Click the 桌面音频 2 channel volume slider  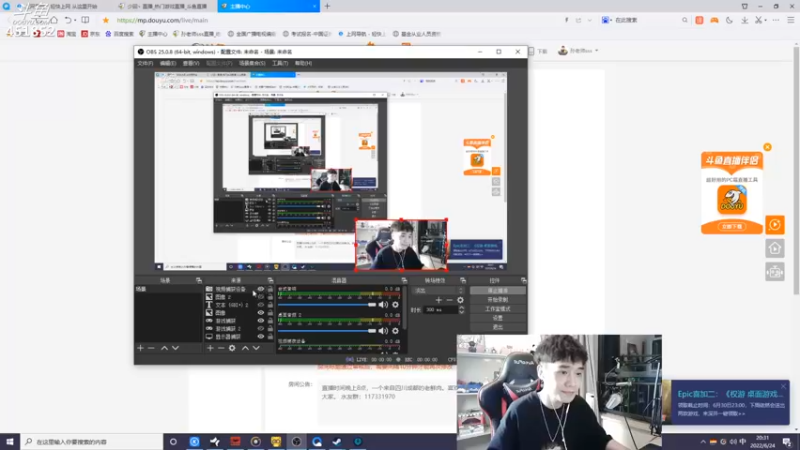click(x=327, y=331)
